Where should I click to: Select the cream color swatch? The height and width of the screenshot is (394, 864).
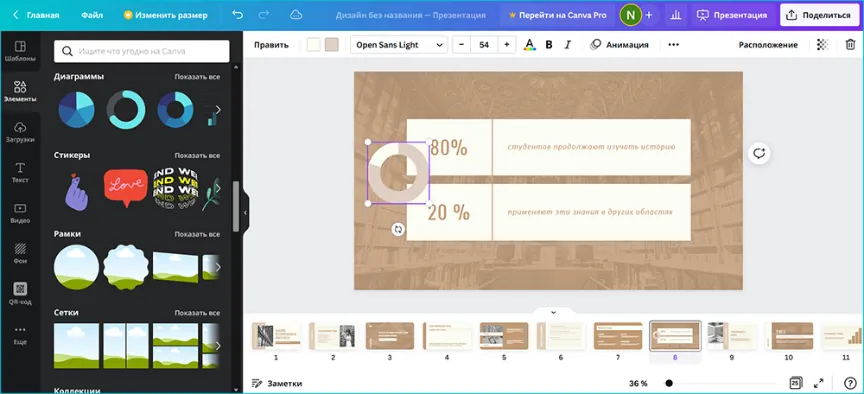click(x=314, y=45)
